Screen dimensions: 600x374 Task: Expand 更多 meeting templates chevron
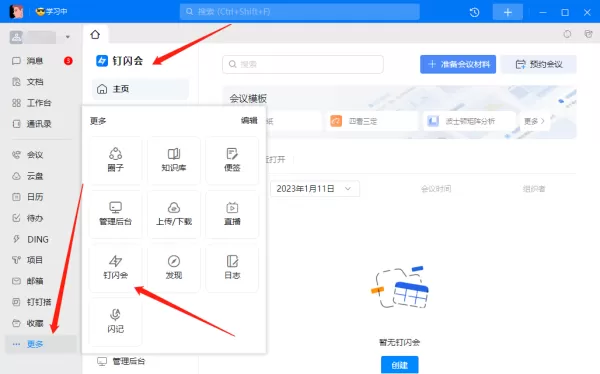(x=535, y=121)
